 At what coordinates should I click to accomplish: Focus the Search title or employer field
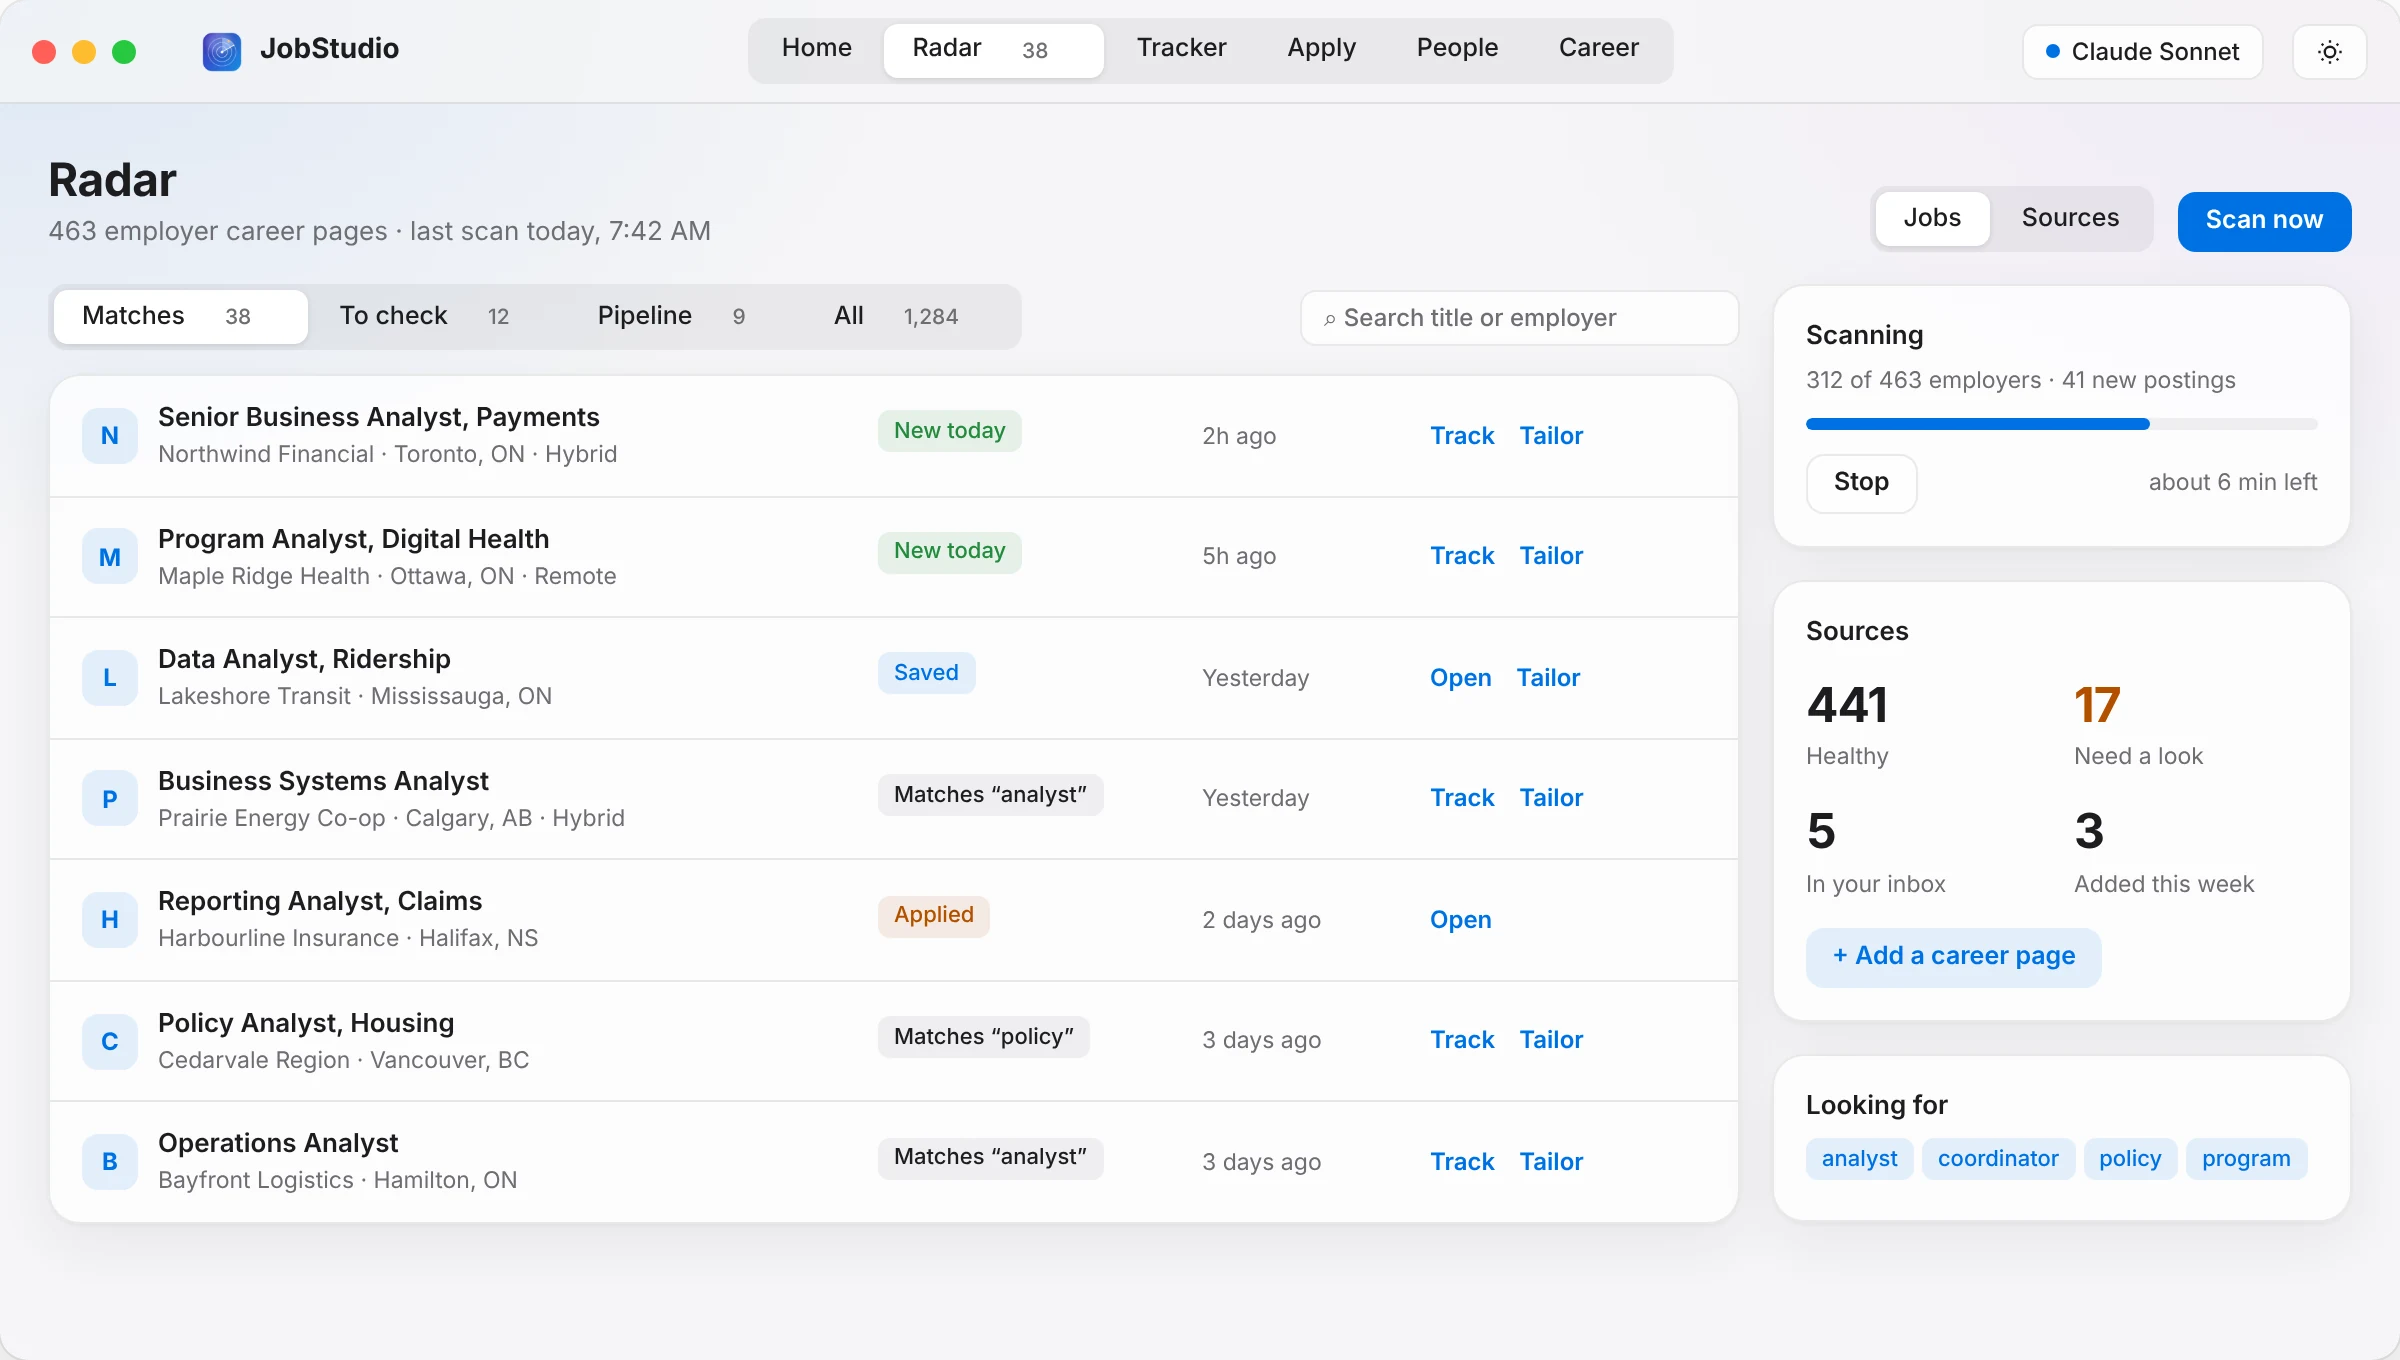tap(1519, 318)
